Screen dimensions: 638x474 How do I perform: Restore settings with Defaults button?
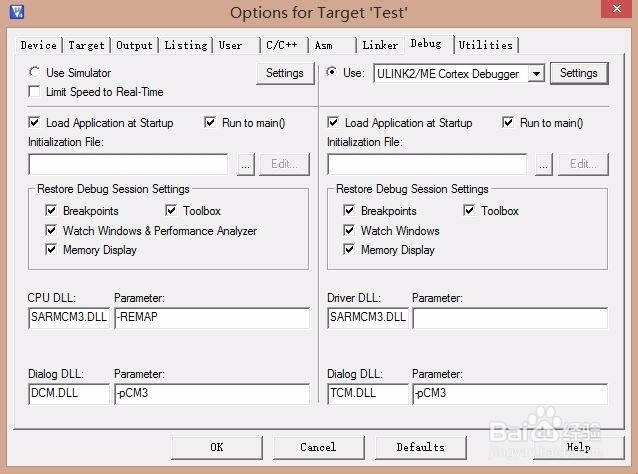[x=421, y=447]
